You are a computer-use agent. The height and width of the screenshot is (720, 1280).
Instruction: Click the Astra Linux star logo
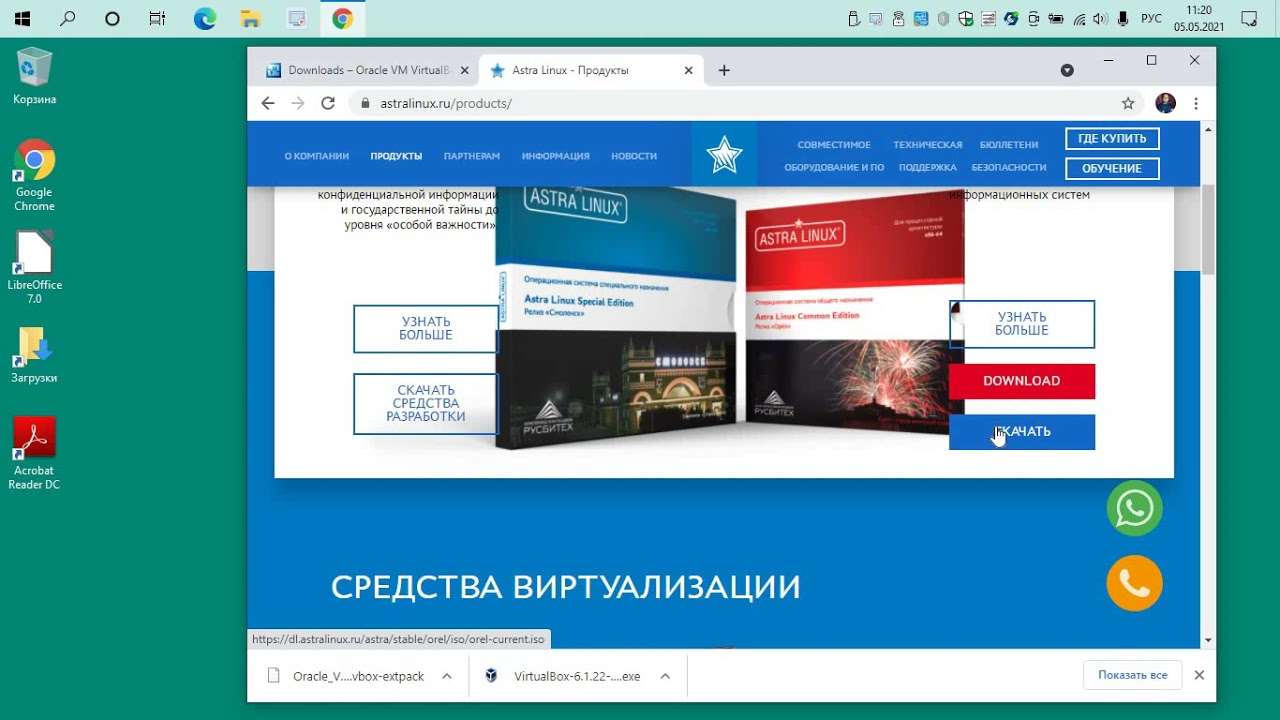coord(724,155)
